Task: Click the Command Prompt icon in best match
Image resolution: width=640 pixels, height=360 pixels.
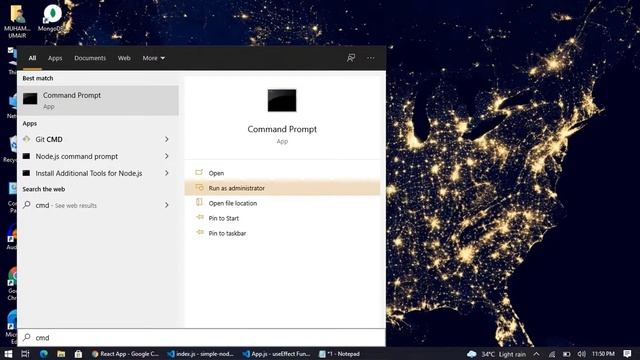Action: [x=30, y=99]
